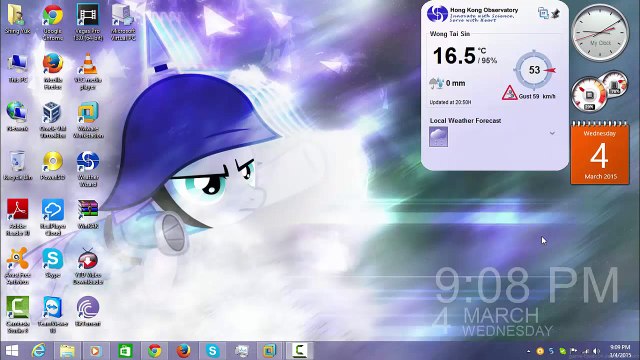Open the volume speaker tray icon

tap(597, 351)
